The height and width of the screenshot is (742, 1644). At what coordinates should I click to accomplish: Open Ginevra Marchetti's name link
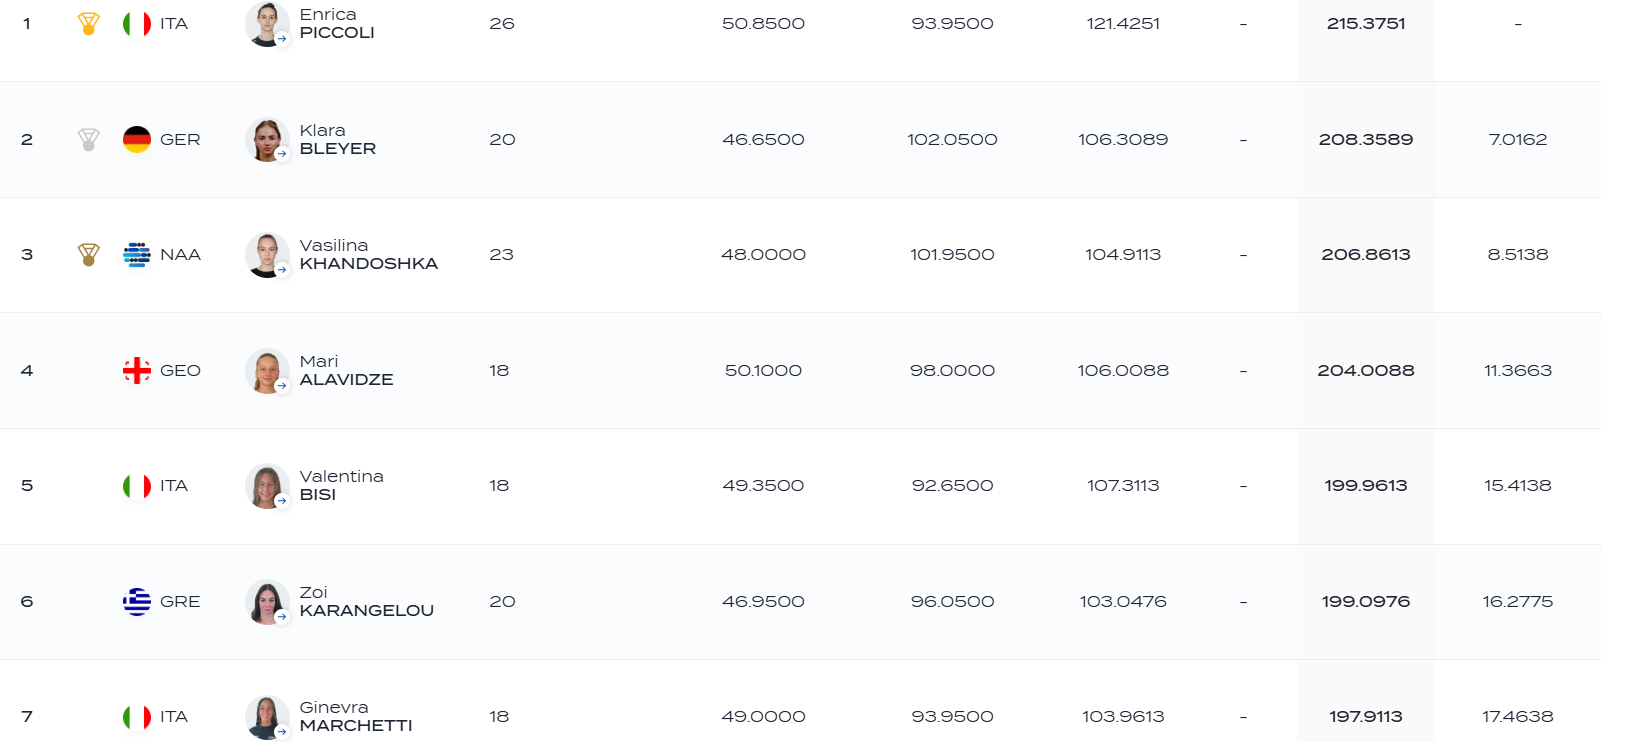[x=355, y=717]
